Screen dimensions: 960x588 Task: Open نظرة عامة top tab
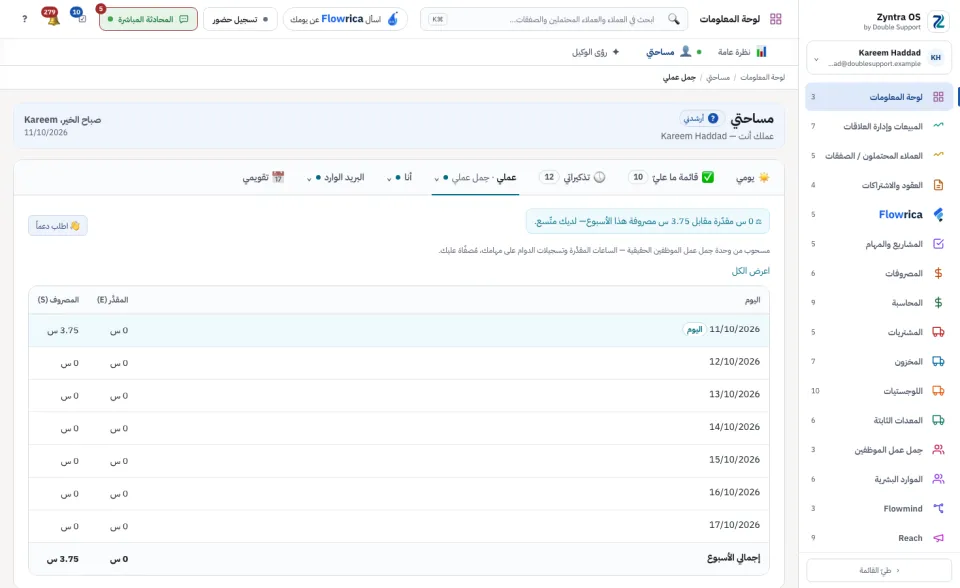pyautogui.click(x=742, y=52)
